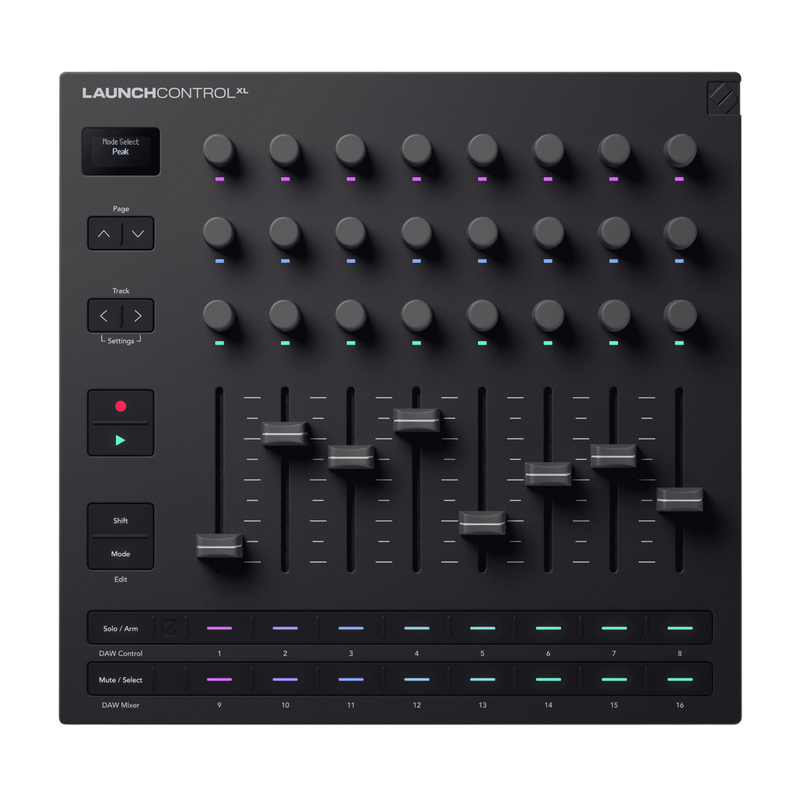This screenshot has width=800, height=800.
Task: Click the second knob with green LED
Action: point(285,316)
